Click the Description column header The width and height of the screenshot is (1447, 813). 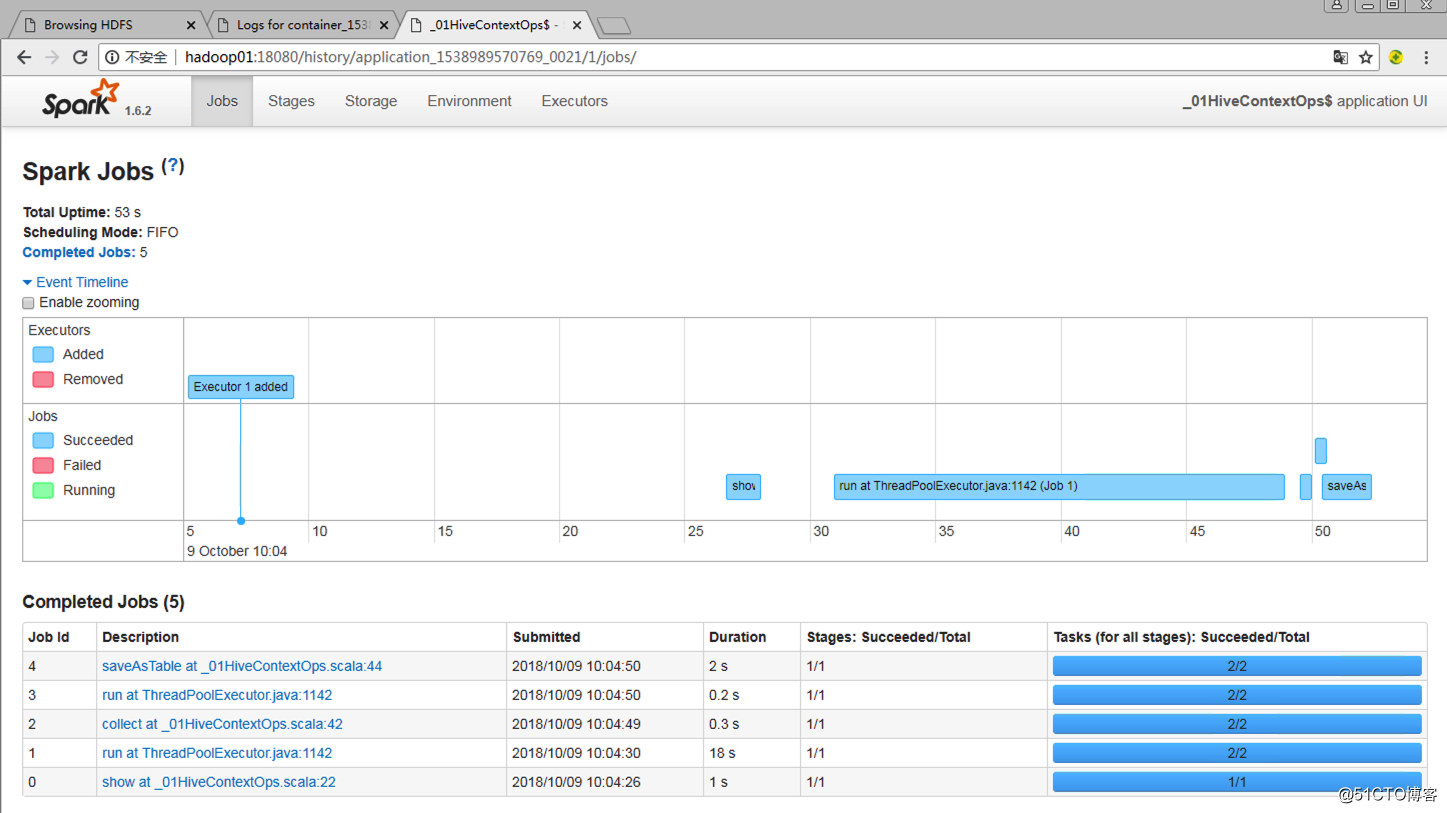tap(301, 637)
